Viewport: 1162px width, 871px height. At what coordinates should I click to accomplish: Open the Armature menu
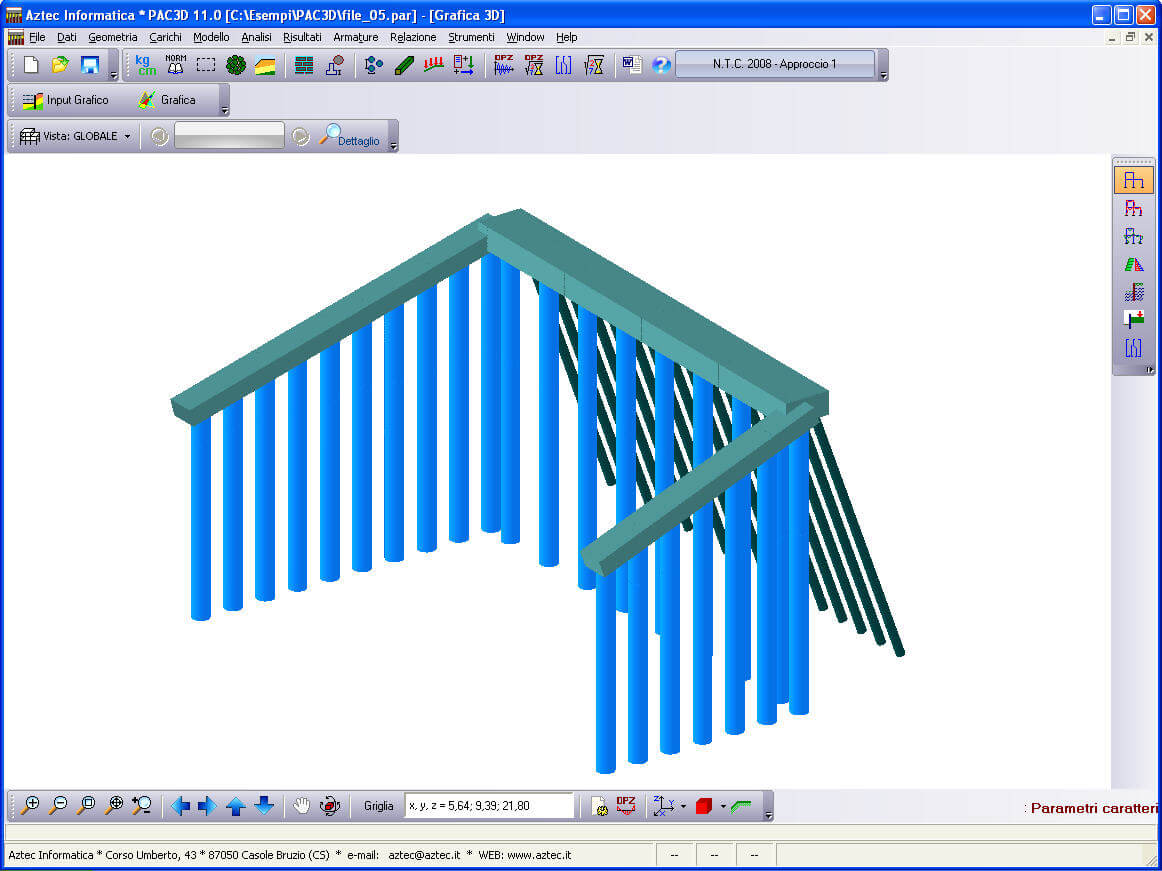coord(355,37)
